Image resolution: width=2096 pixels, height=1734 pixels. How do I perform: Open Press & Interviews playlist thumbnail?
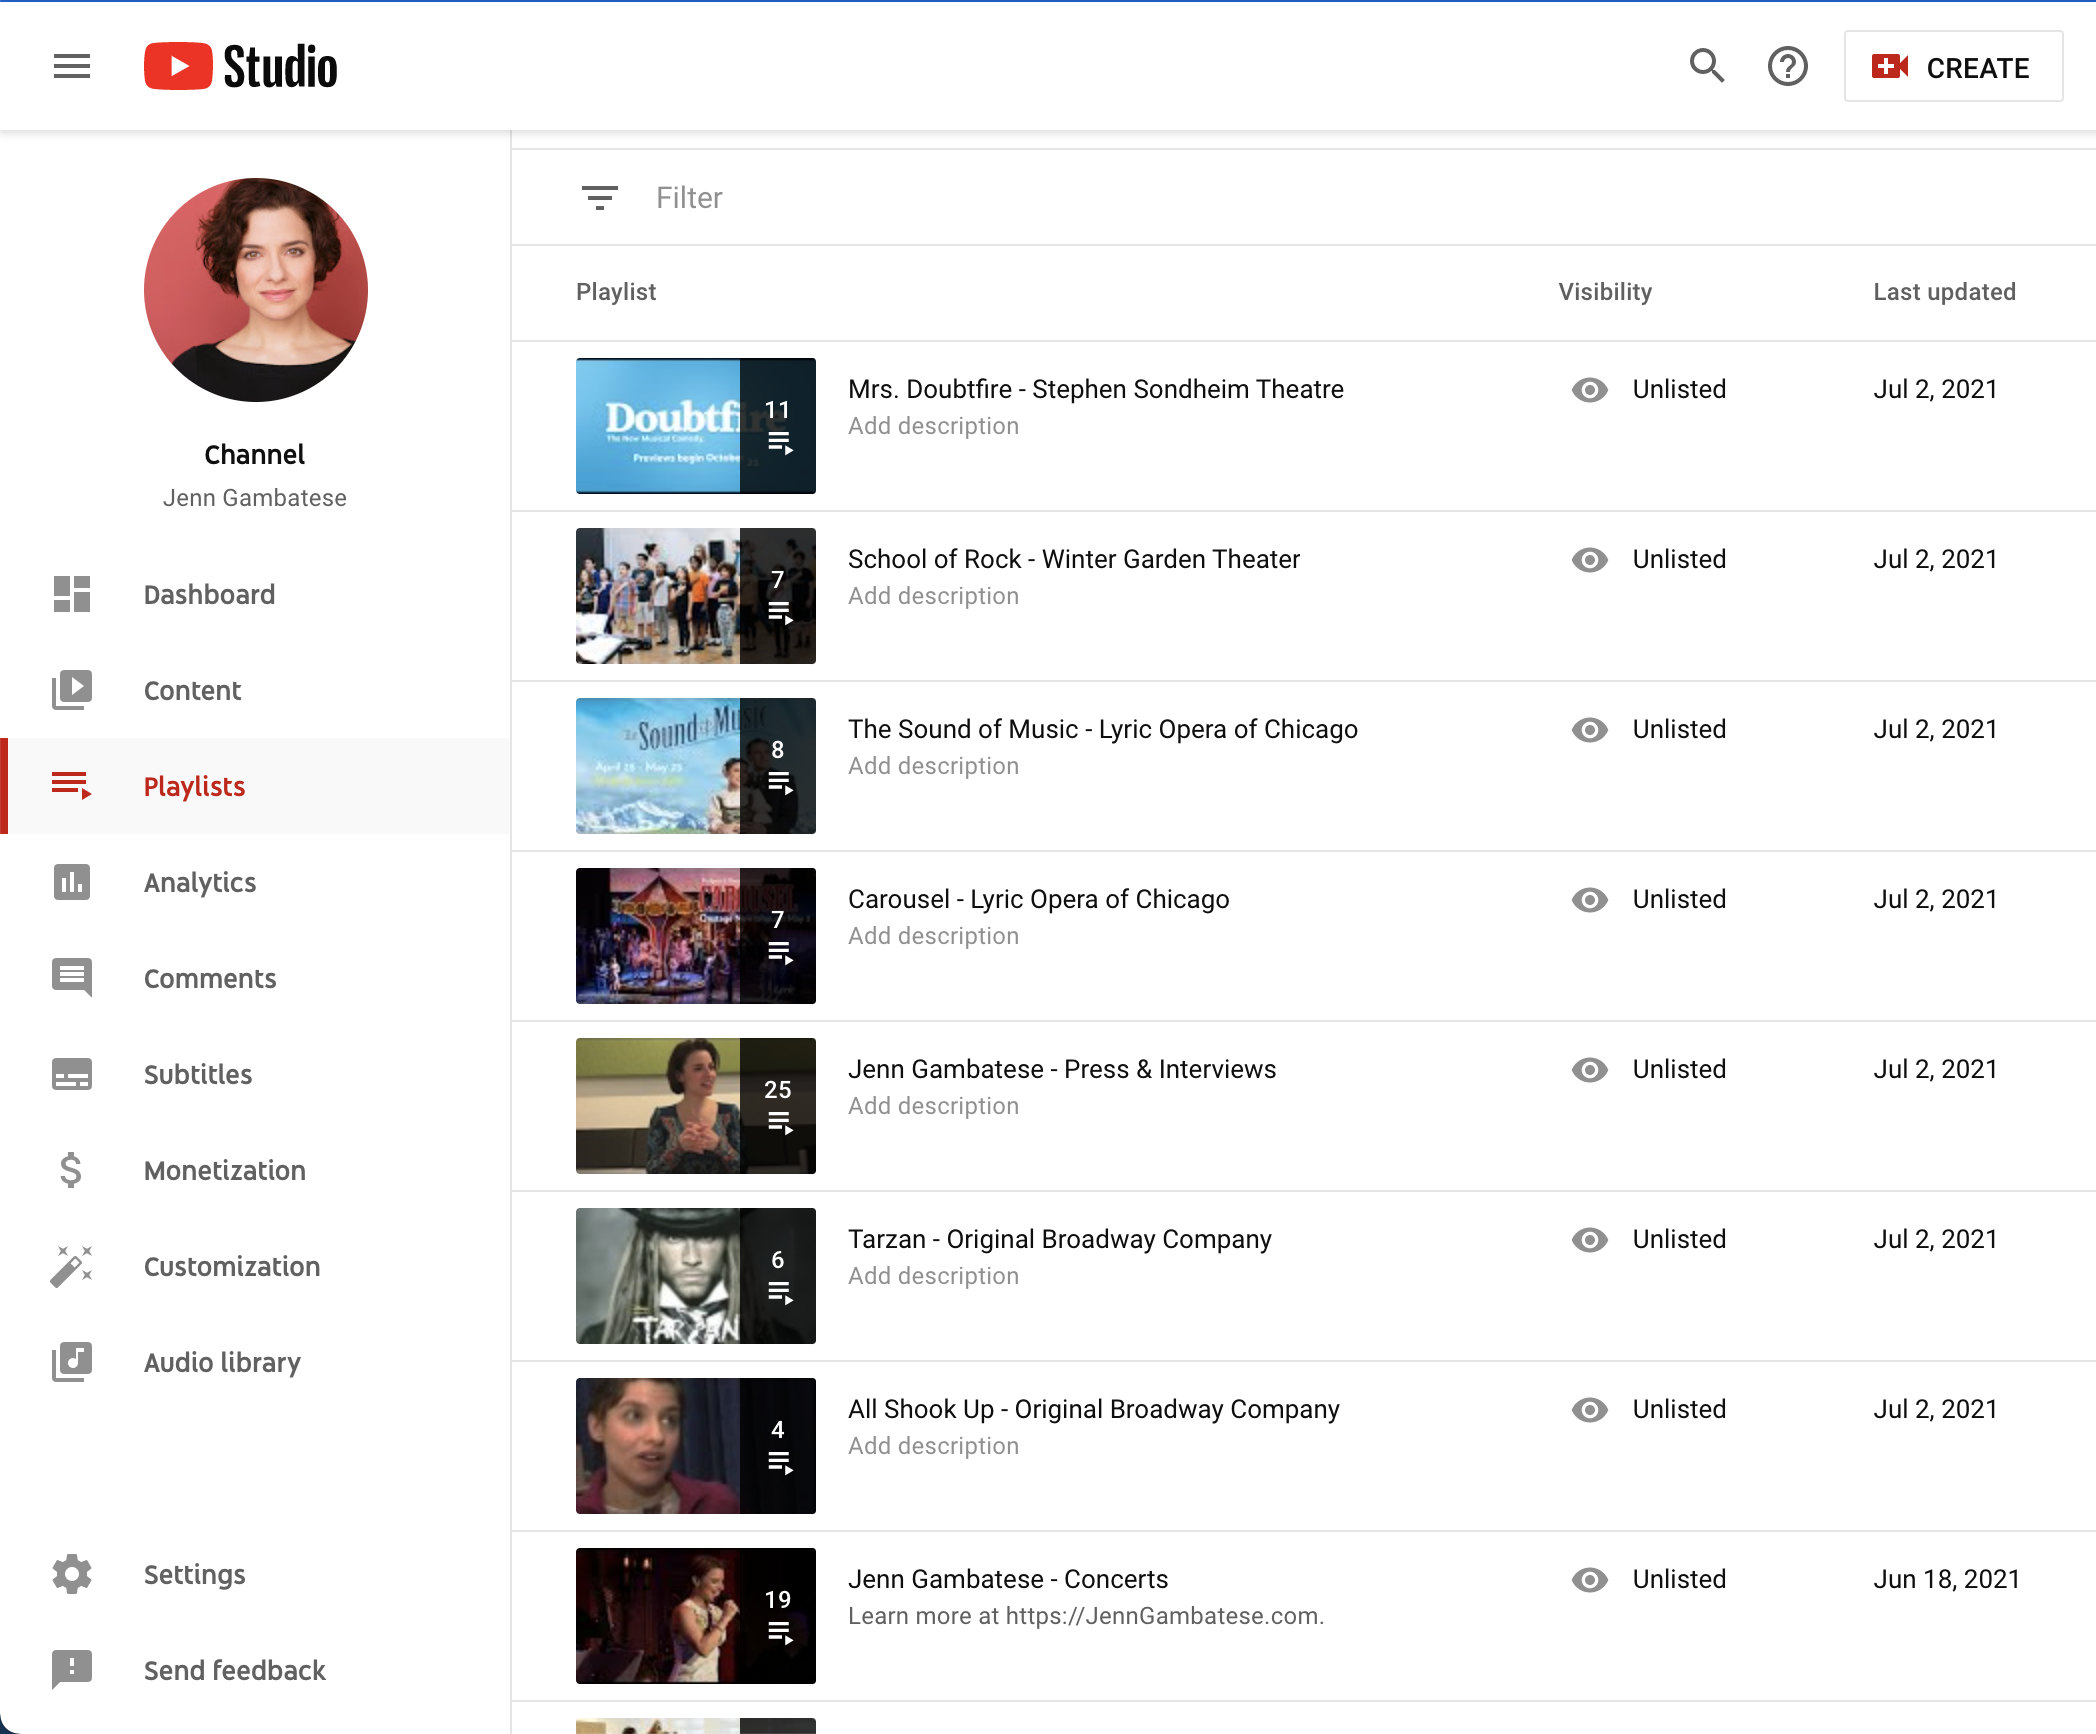(696, 1106)
